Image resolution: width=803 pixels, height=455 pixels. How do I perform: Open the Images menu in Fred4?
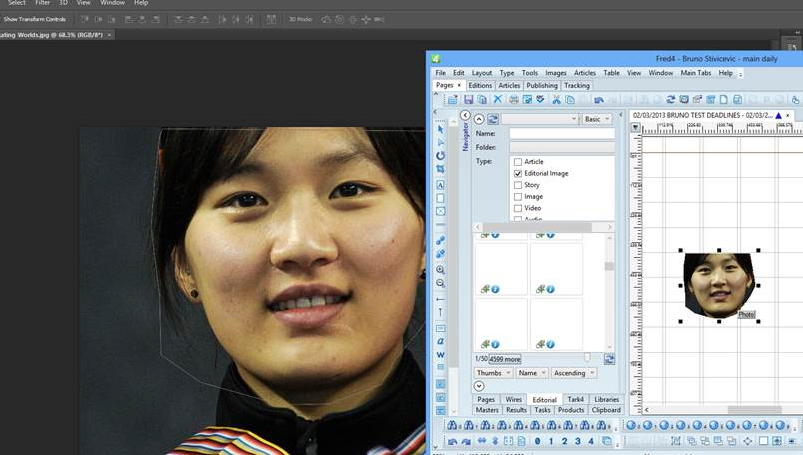point(556,73)
